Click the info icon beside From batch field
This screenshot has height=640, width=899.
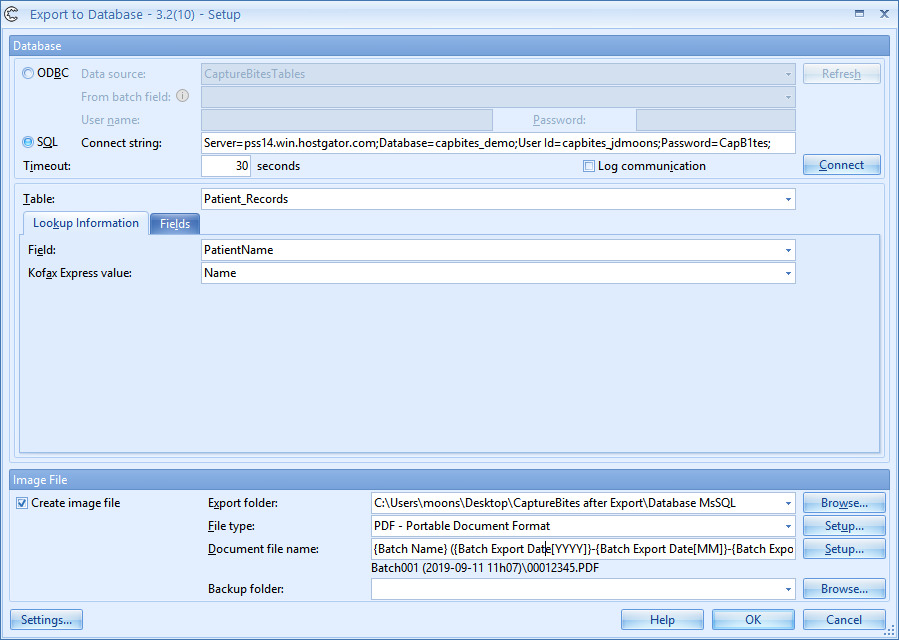pos(182,97)
